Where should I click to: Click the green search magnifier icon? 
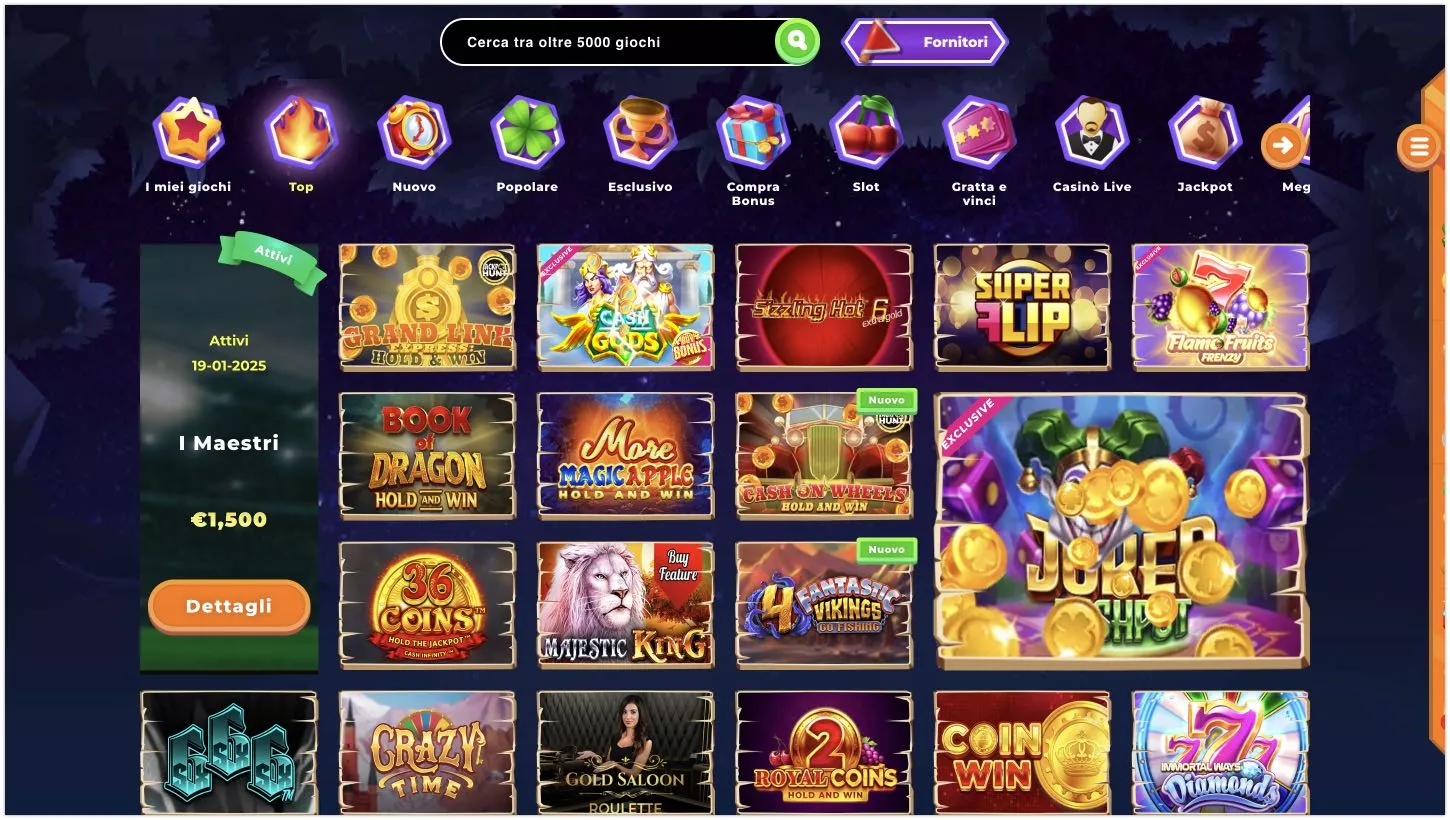click(x=797, y=42)
